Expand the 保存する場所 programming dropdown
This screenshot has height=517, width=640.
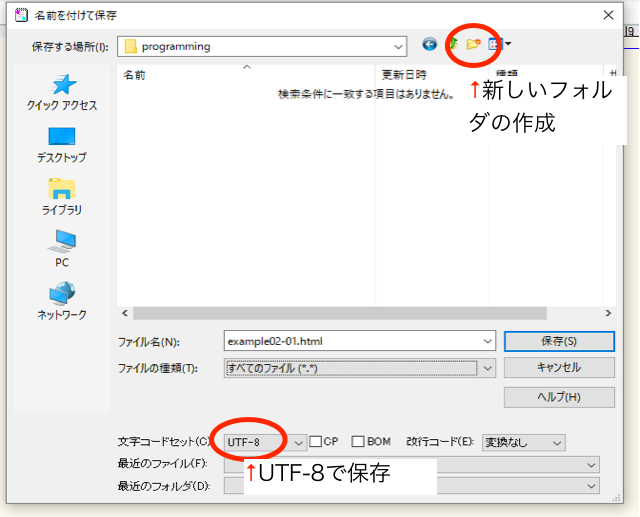399,46
